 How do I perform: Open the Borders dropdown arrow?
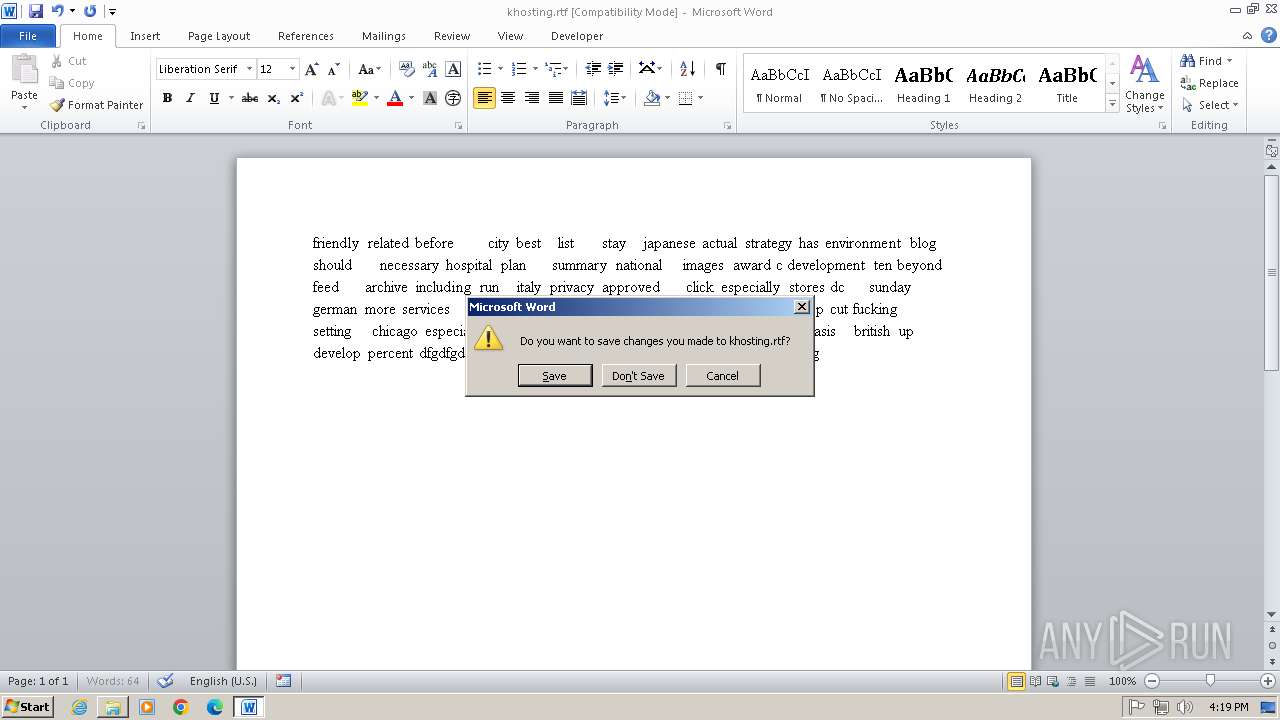point(700,98)
